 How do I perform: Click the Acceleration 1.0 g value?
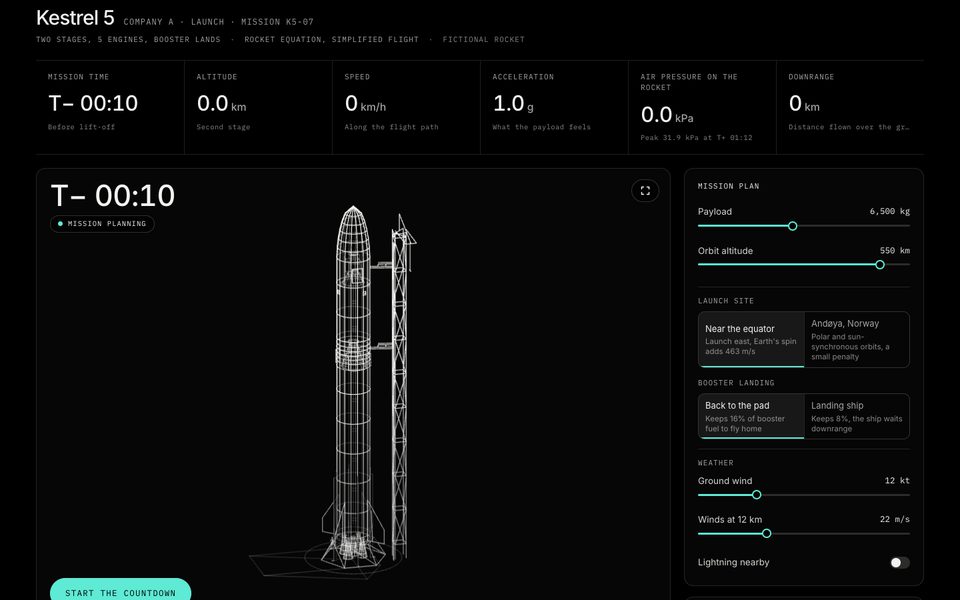click(x=513, y=103)
